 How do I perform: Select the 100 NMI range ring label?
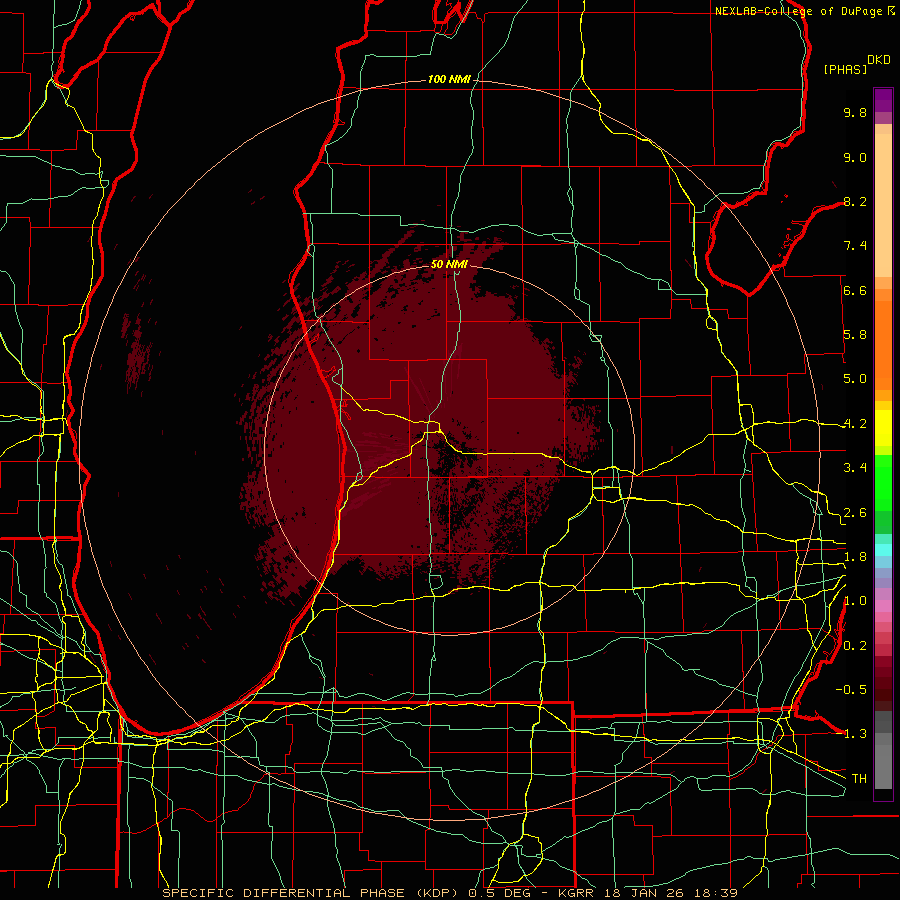[x=449, y=79]
